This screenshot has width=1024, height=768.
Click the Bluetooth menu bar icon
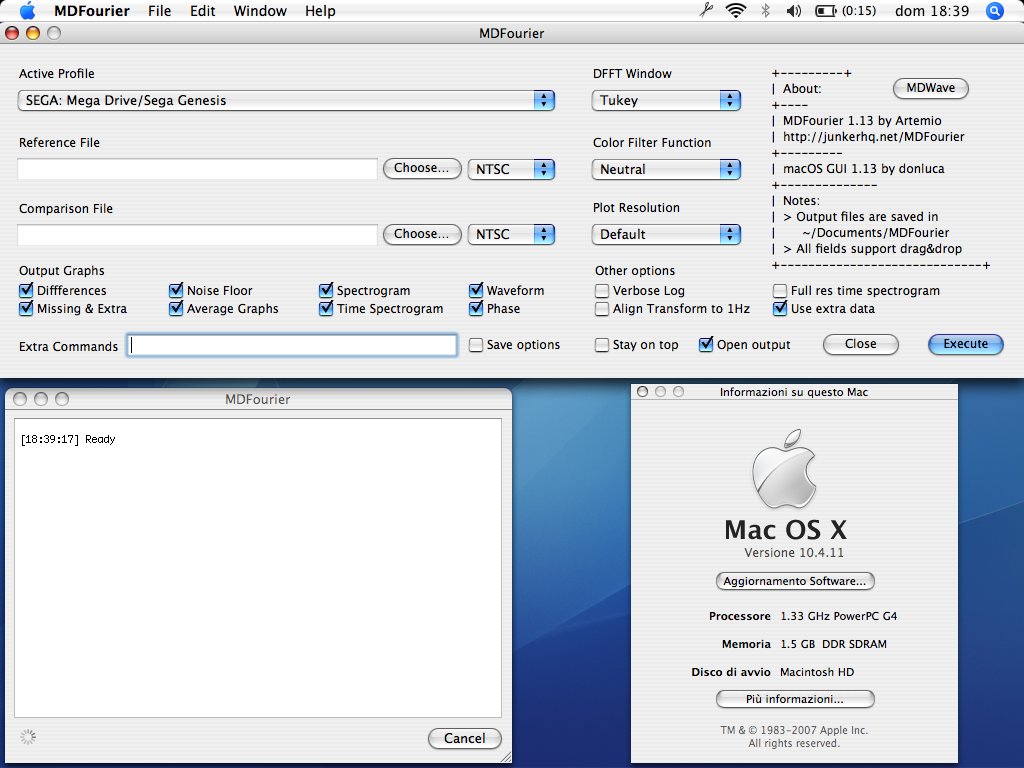(765, 10)
